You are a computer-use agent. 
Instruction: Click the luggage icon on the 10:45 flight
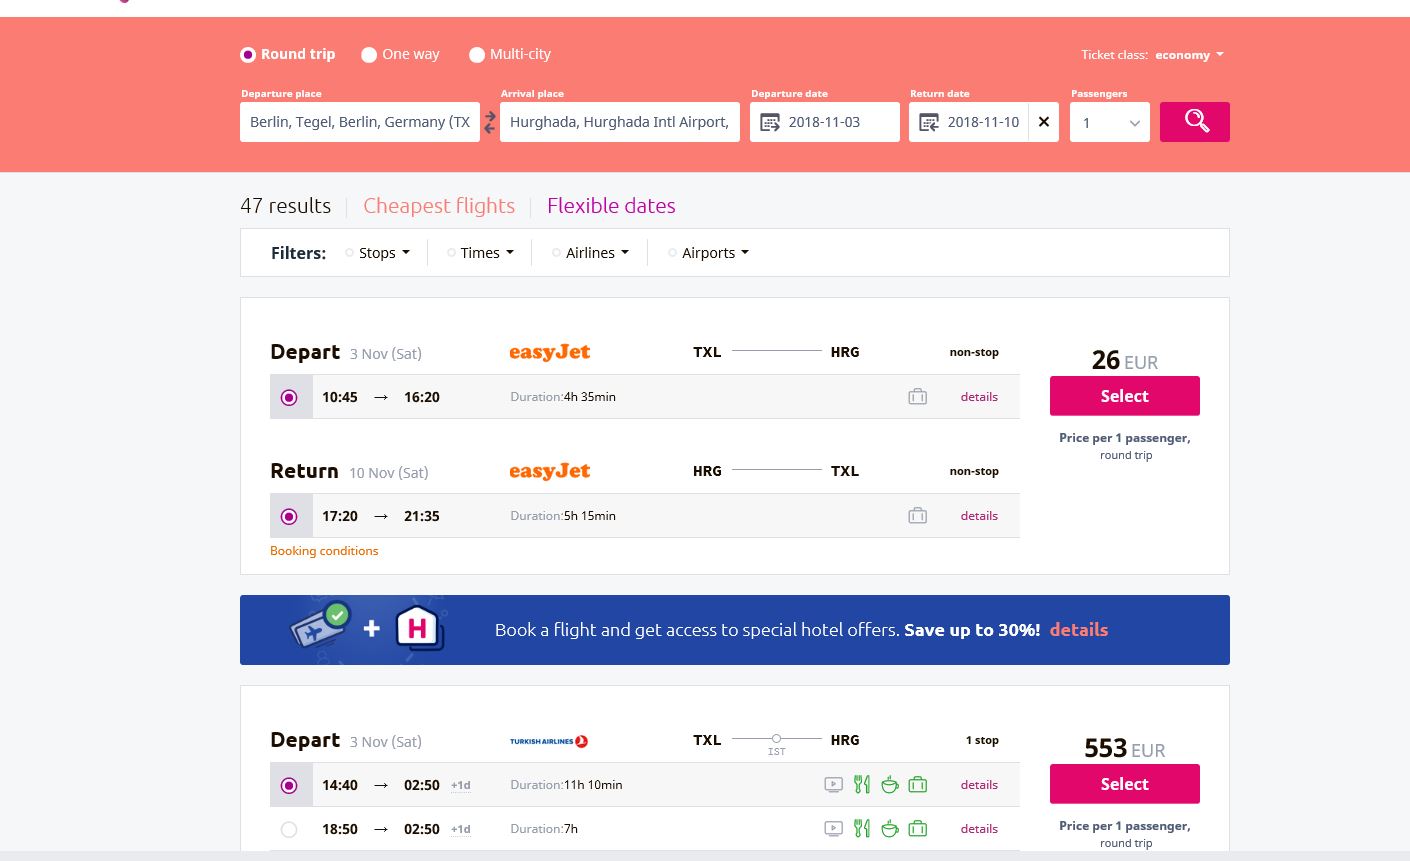[918, 397]
